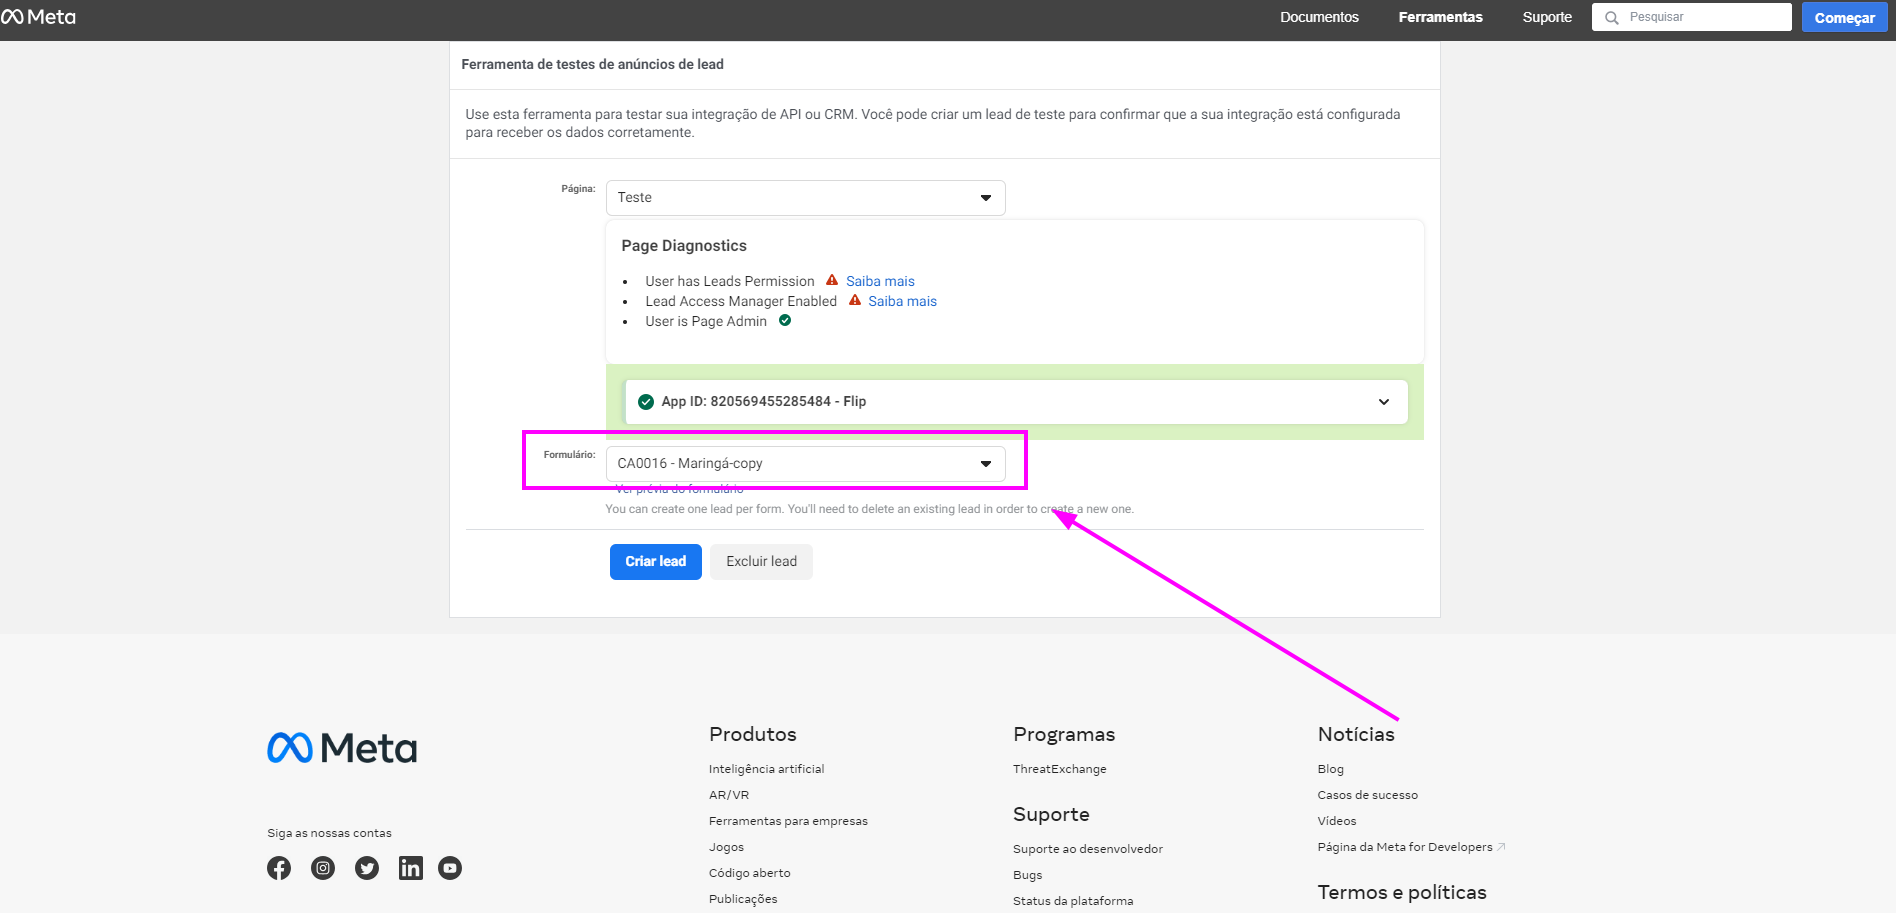Click the Excluir lead button
The height and width of the screenshot is (913, 1896).
[762, 562]
